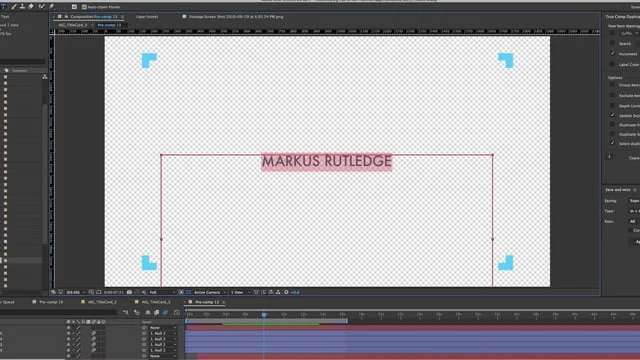Click the work area start handle
This screenshot has width=640, height=360.
pyautogui.click(x=186, y=321)
